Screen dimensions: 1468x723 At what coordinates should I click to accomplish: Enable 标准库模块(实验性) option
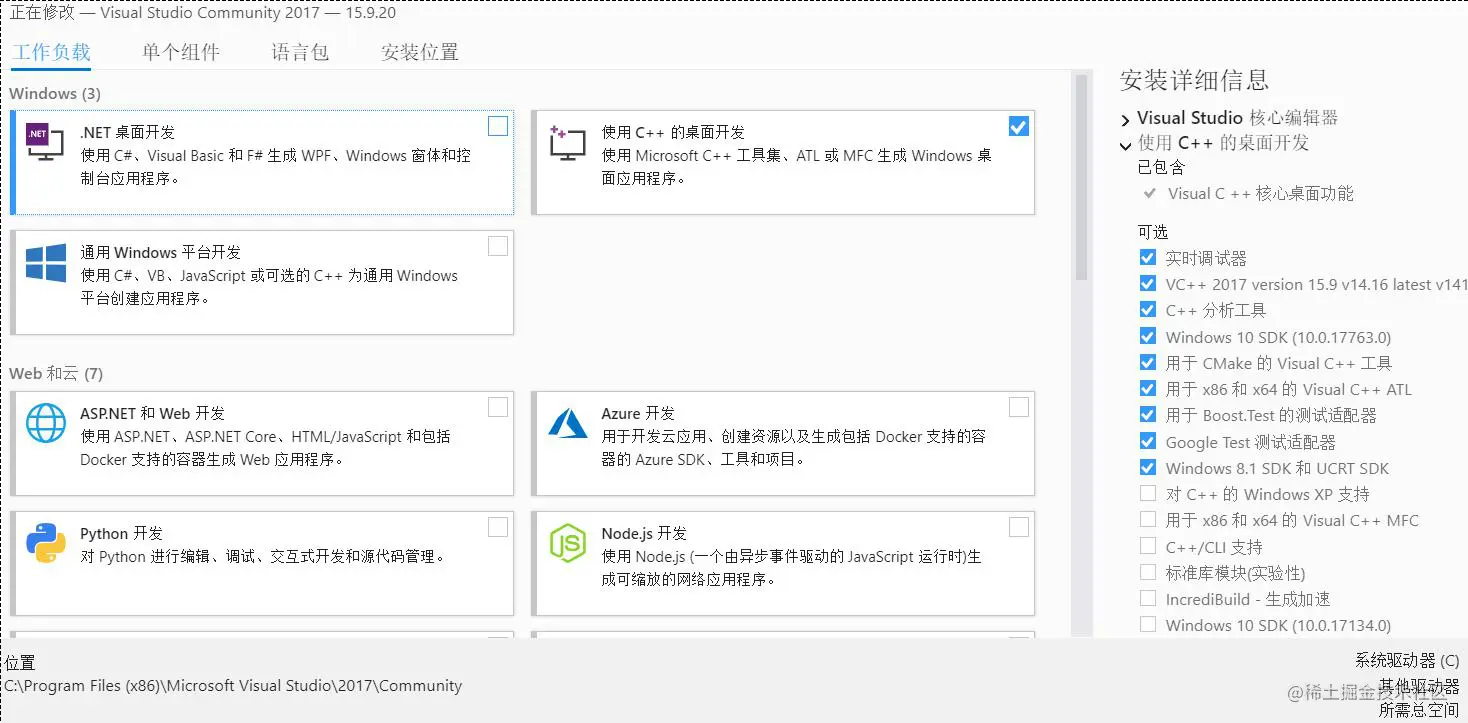point(1147,572)
